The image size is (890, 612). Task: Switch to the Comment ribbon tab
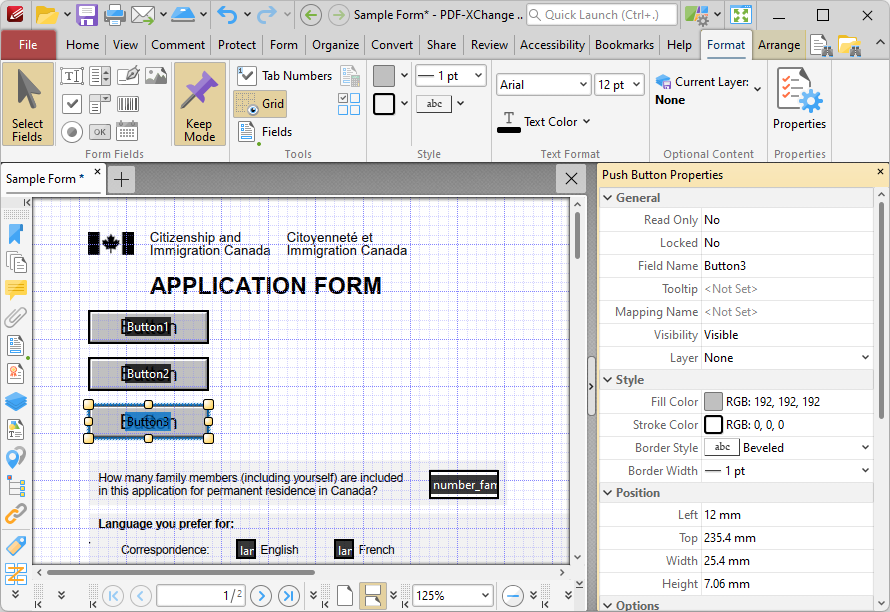(x=178, y=45)
